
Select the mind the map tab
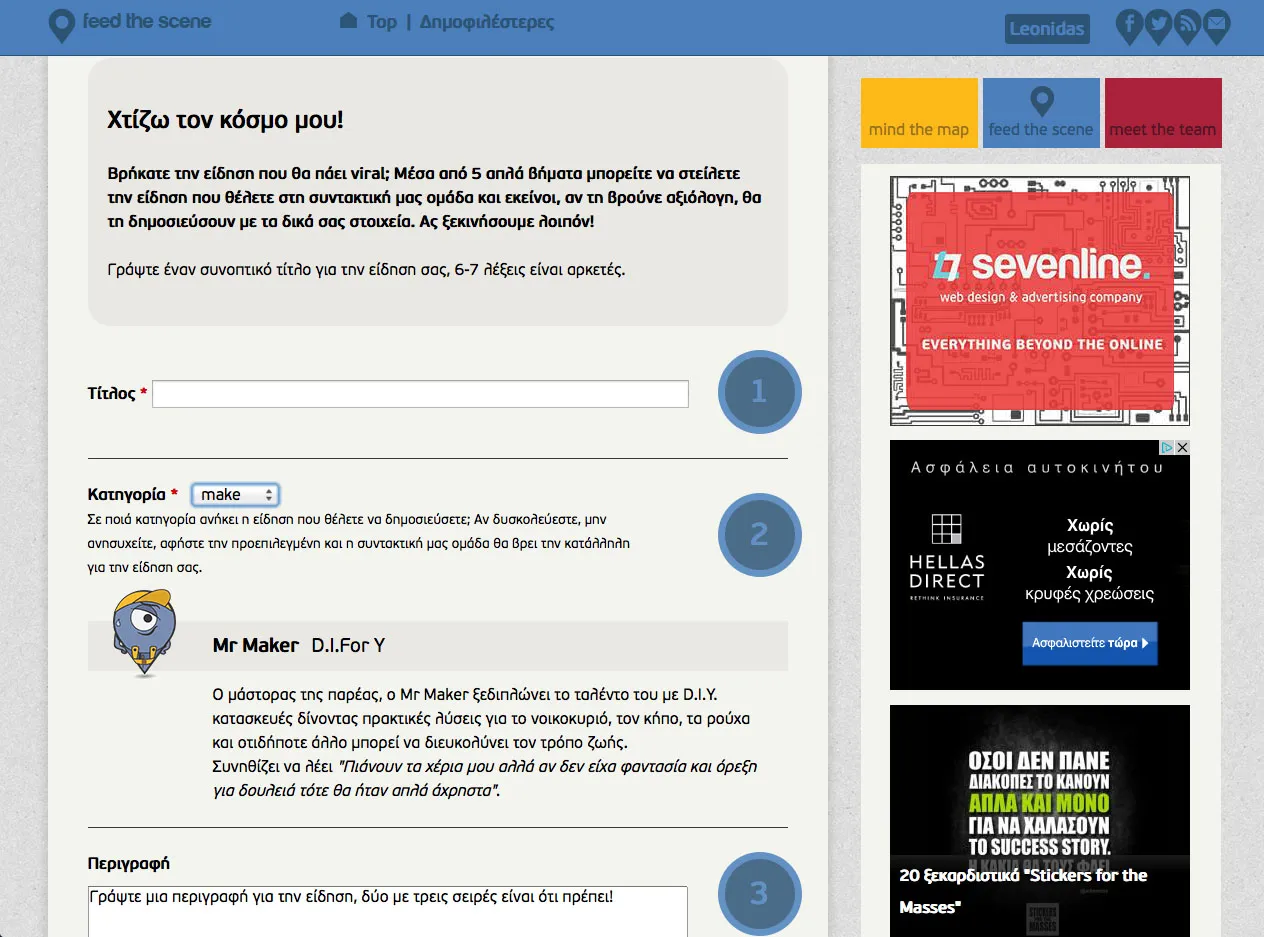tap(919, 113)
